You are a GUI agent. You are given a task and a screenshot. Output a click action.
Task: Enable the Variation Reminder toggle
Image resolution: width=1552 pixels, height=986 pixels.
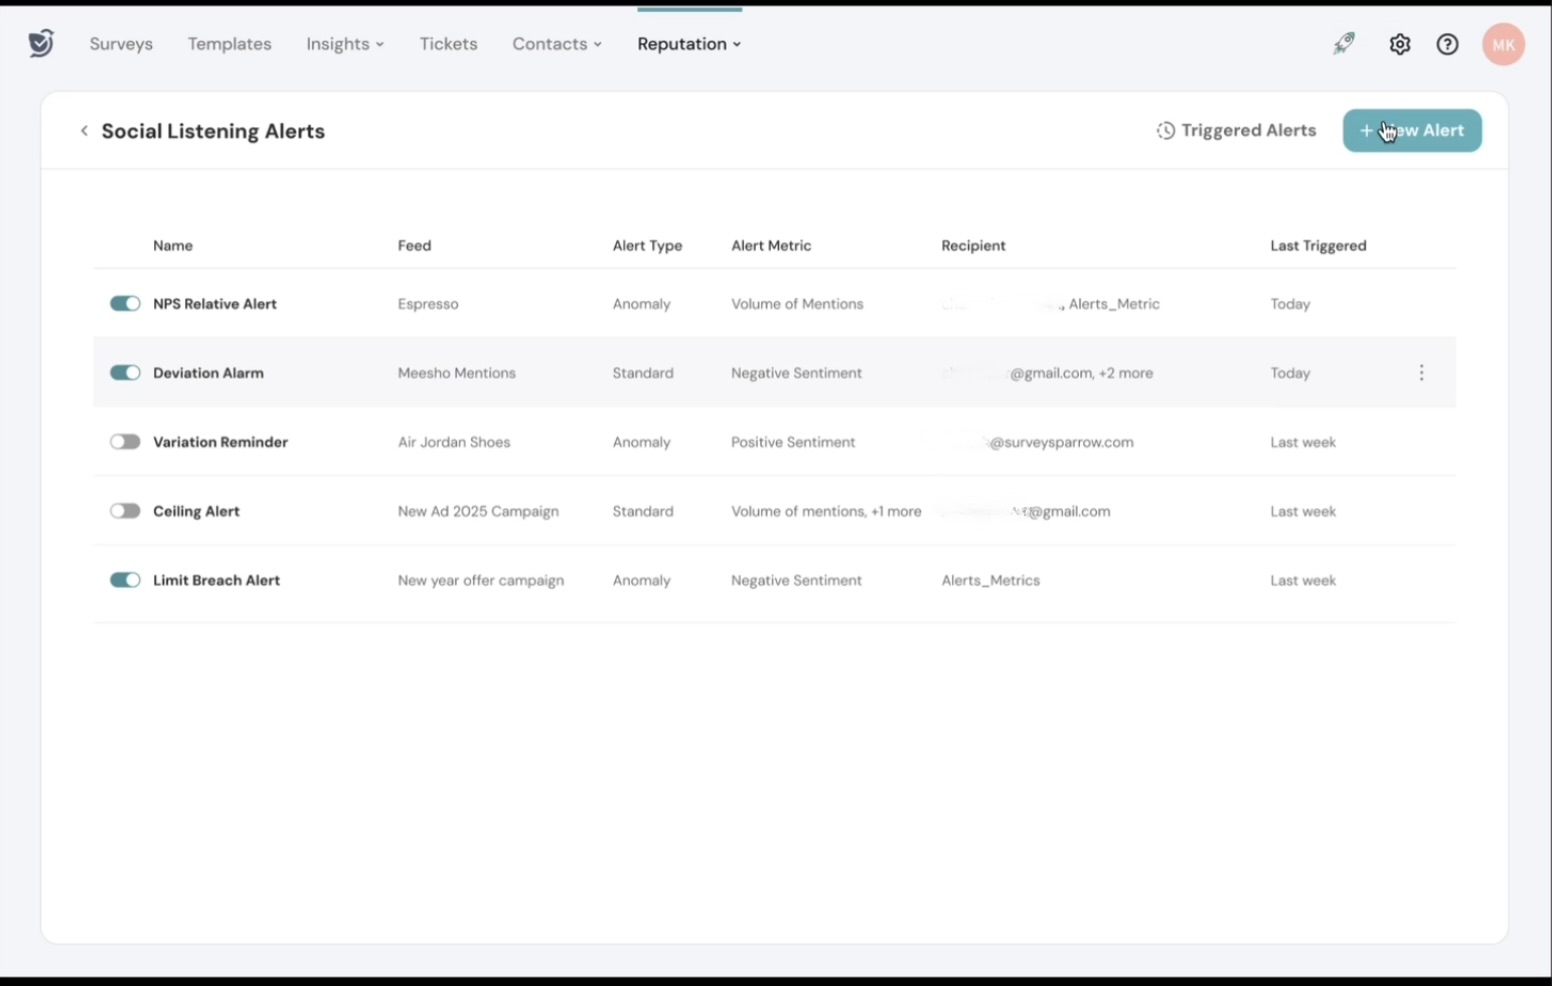[x=125, y=442]
